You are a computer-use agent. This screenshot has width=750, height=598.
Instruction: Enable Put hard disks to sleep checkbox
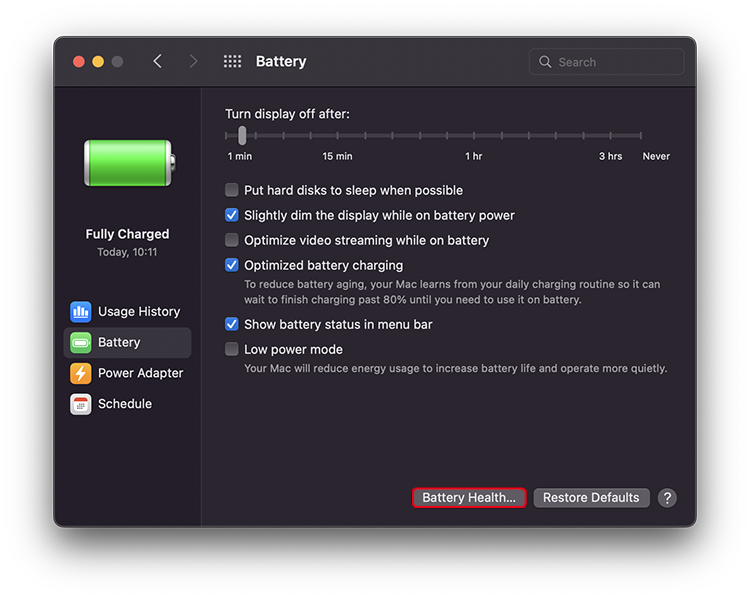(232, 190)
